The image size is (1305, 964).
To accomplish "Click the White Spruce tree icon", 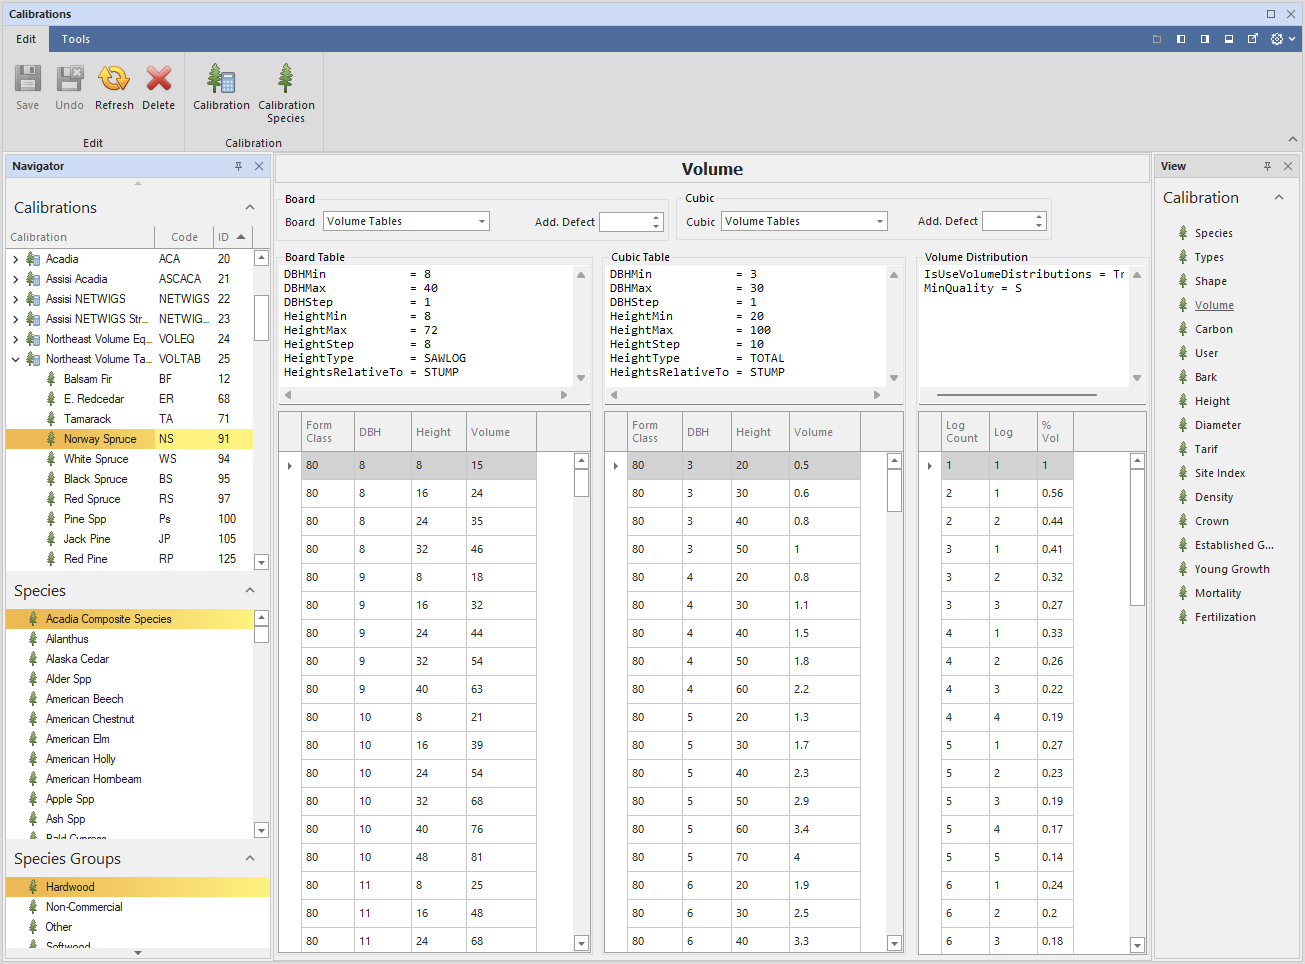I will coord(51,459).
